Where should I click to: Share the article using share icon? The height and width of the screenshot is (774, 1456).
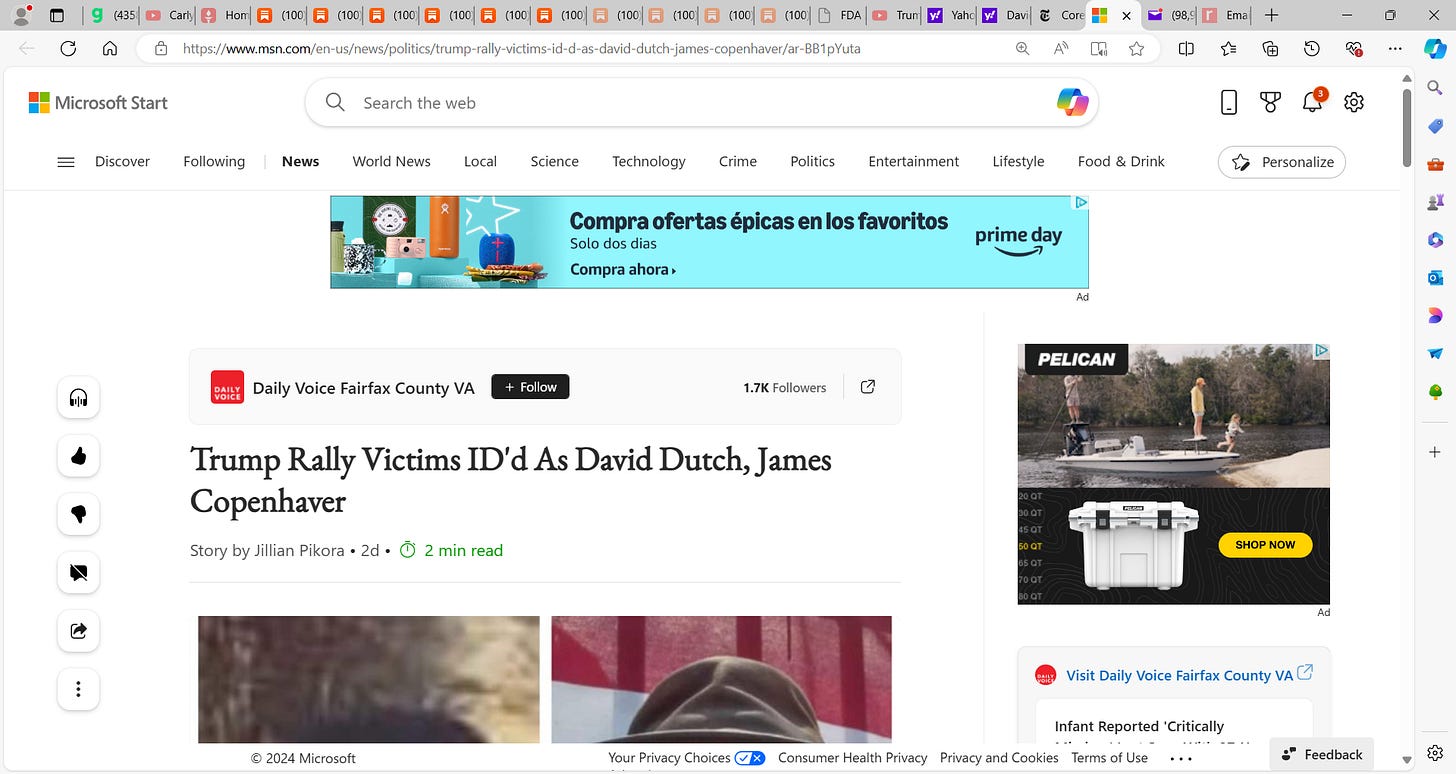point(78,631)
